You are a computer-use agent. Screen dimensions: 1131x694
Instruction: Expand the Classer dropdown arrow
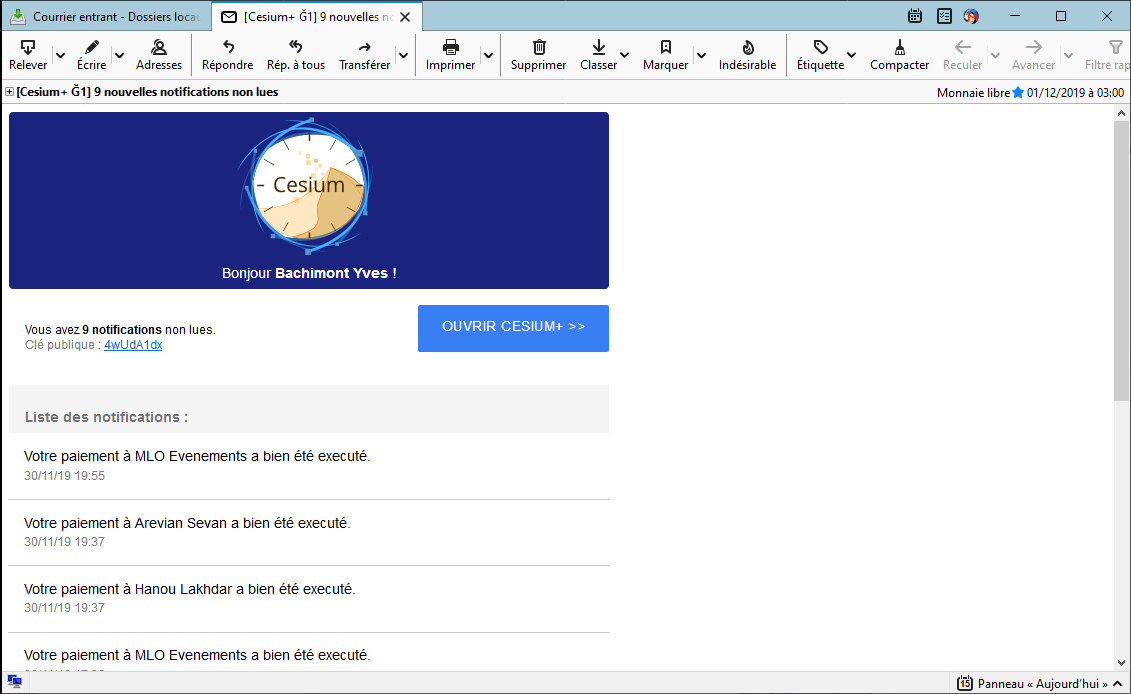[625, 56]
